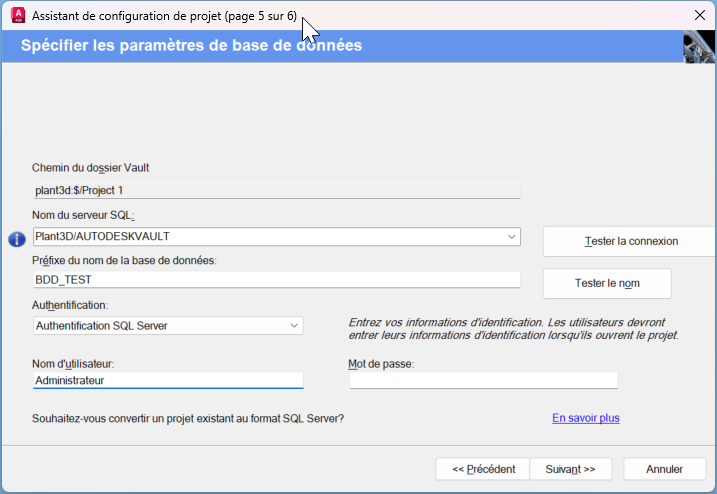Click the Préfixe du nom de la base label
This screenshot has width=717, height=494.
124,260
